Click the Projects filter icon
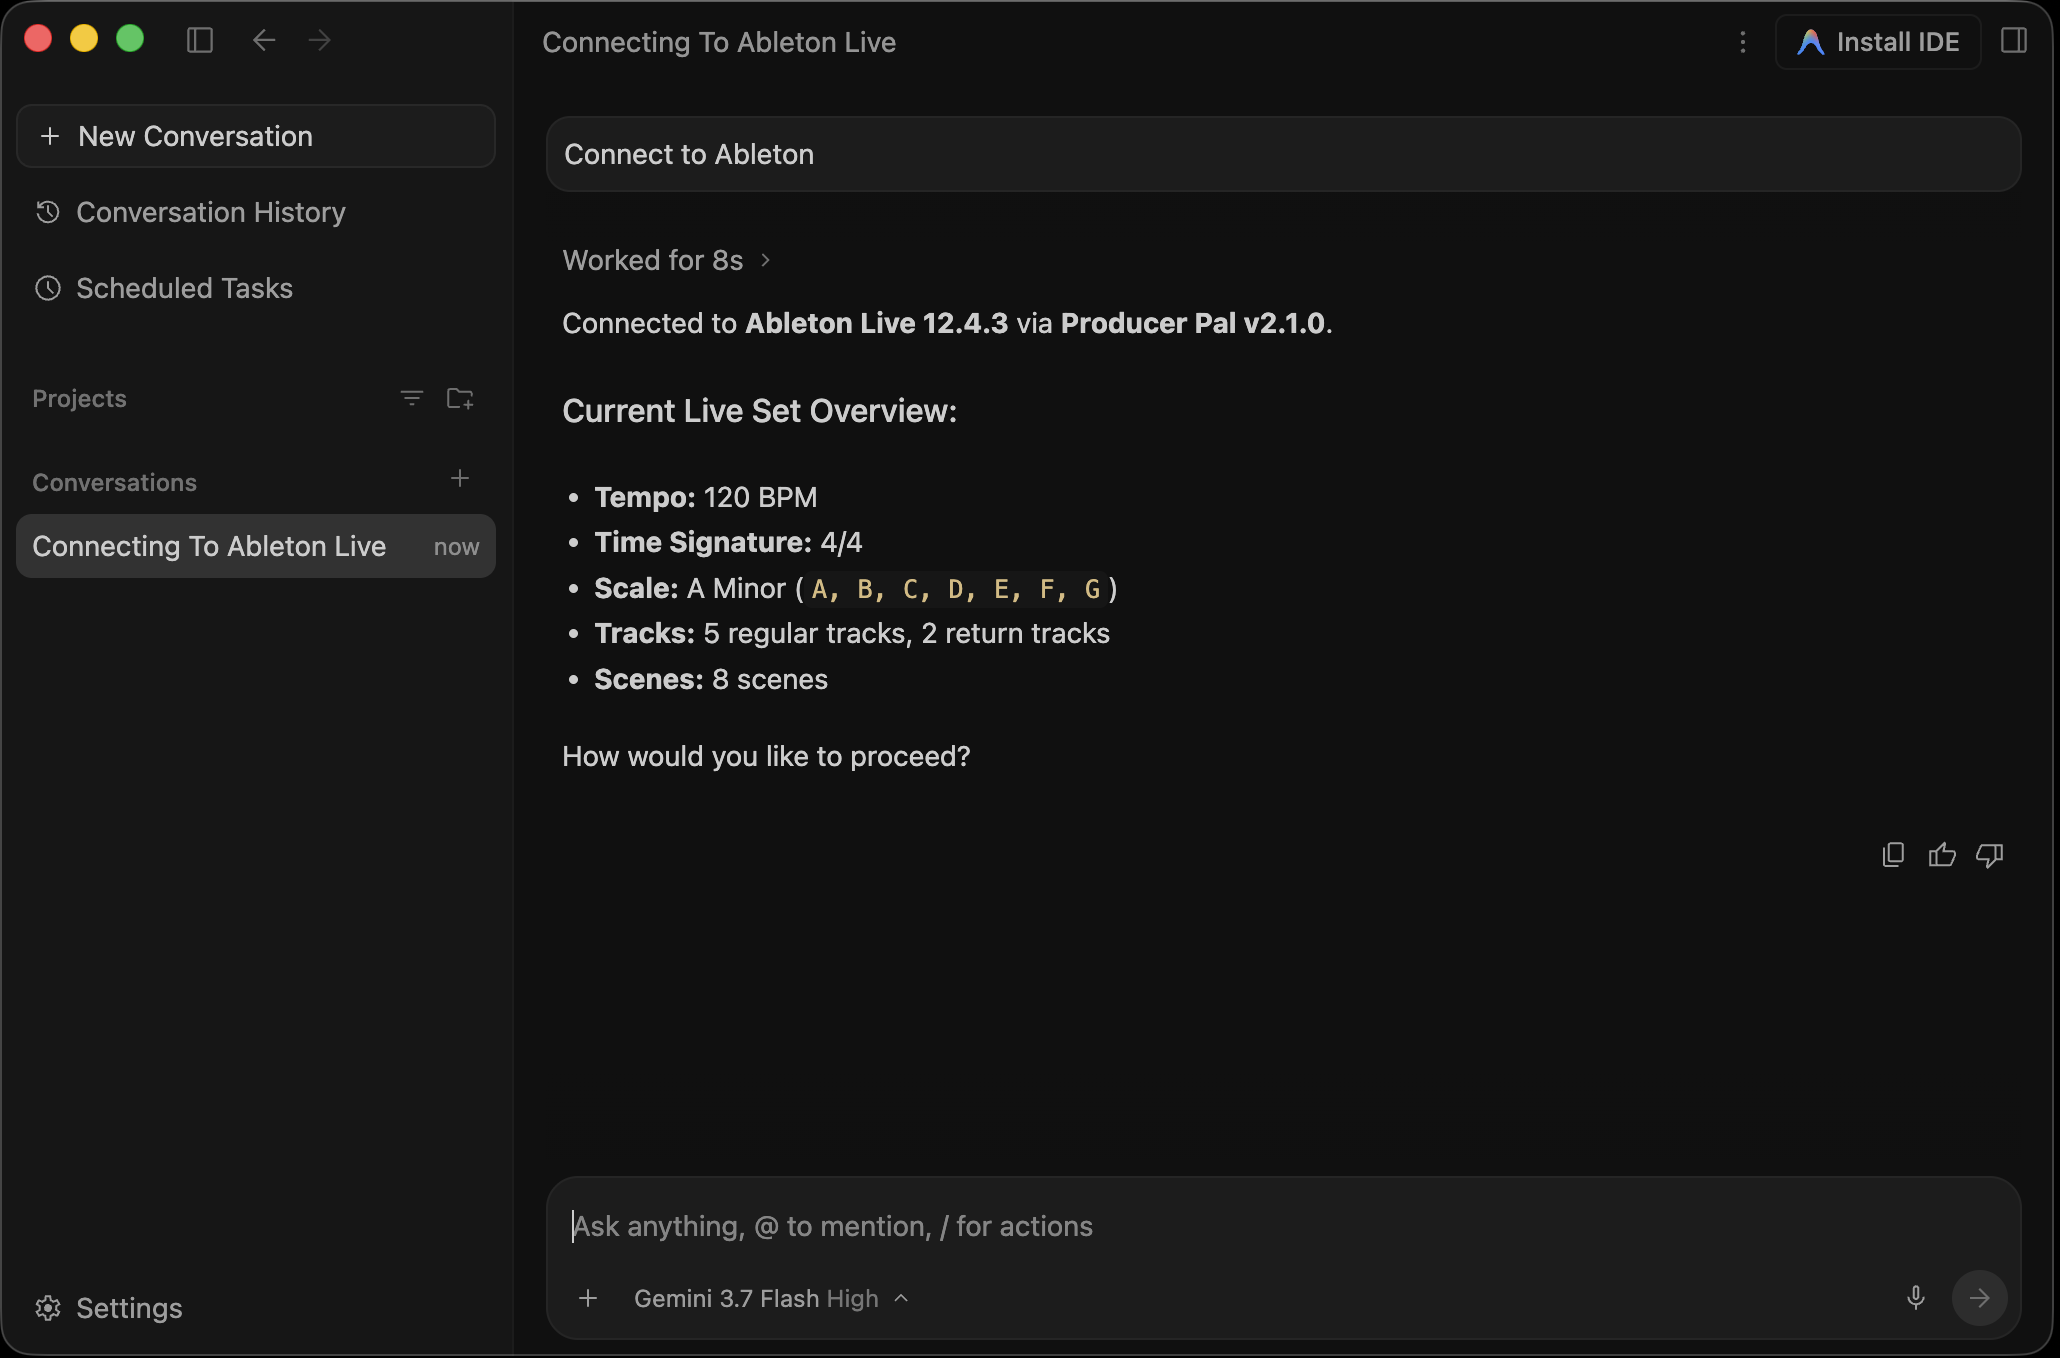2060x1358 pixels. tap(411, 398)
